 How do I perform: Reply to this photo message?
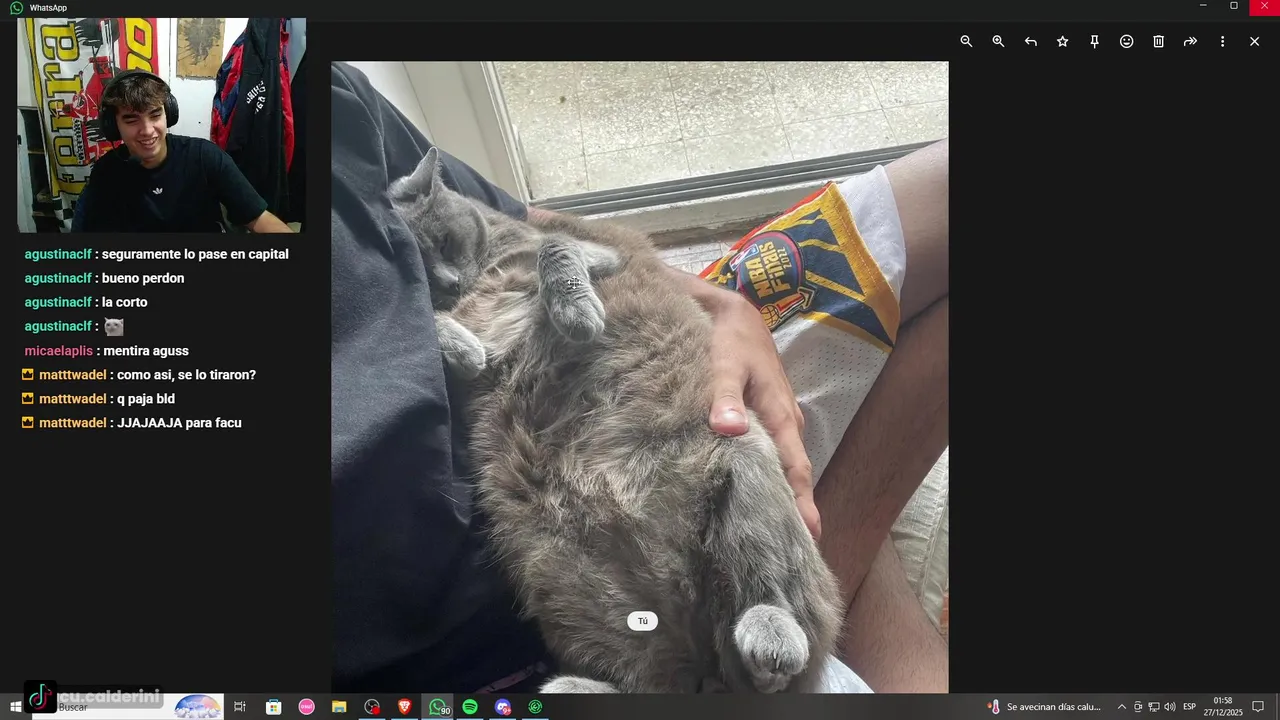click(1030, 41)
